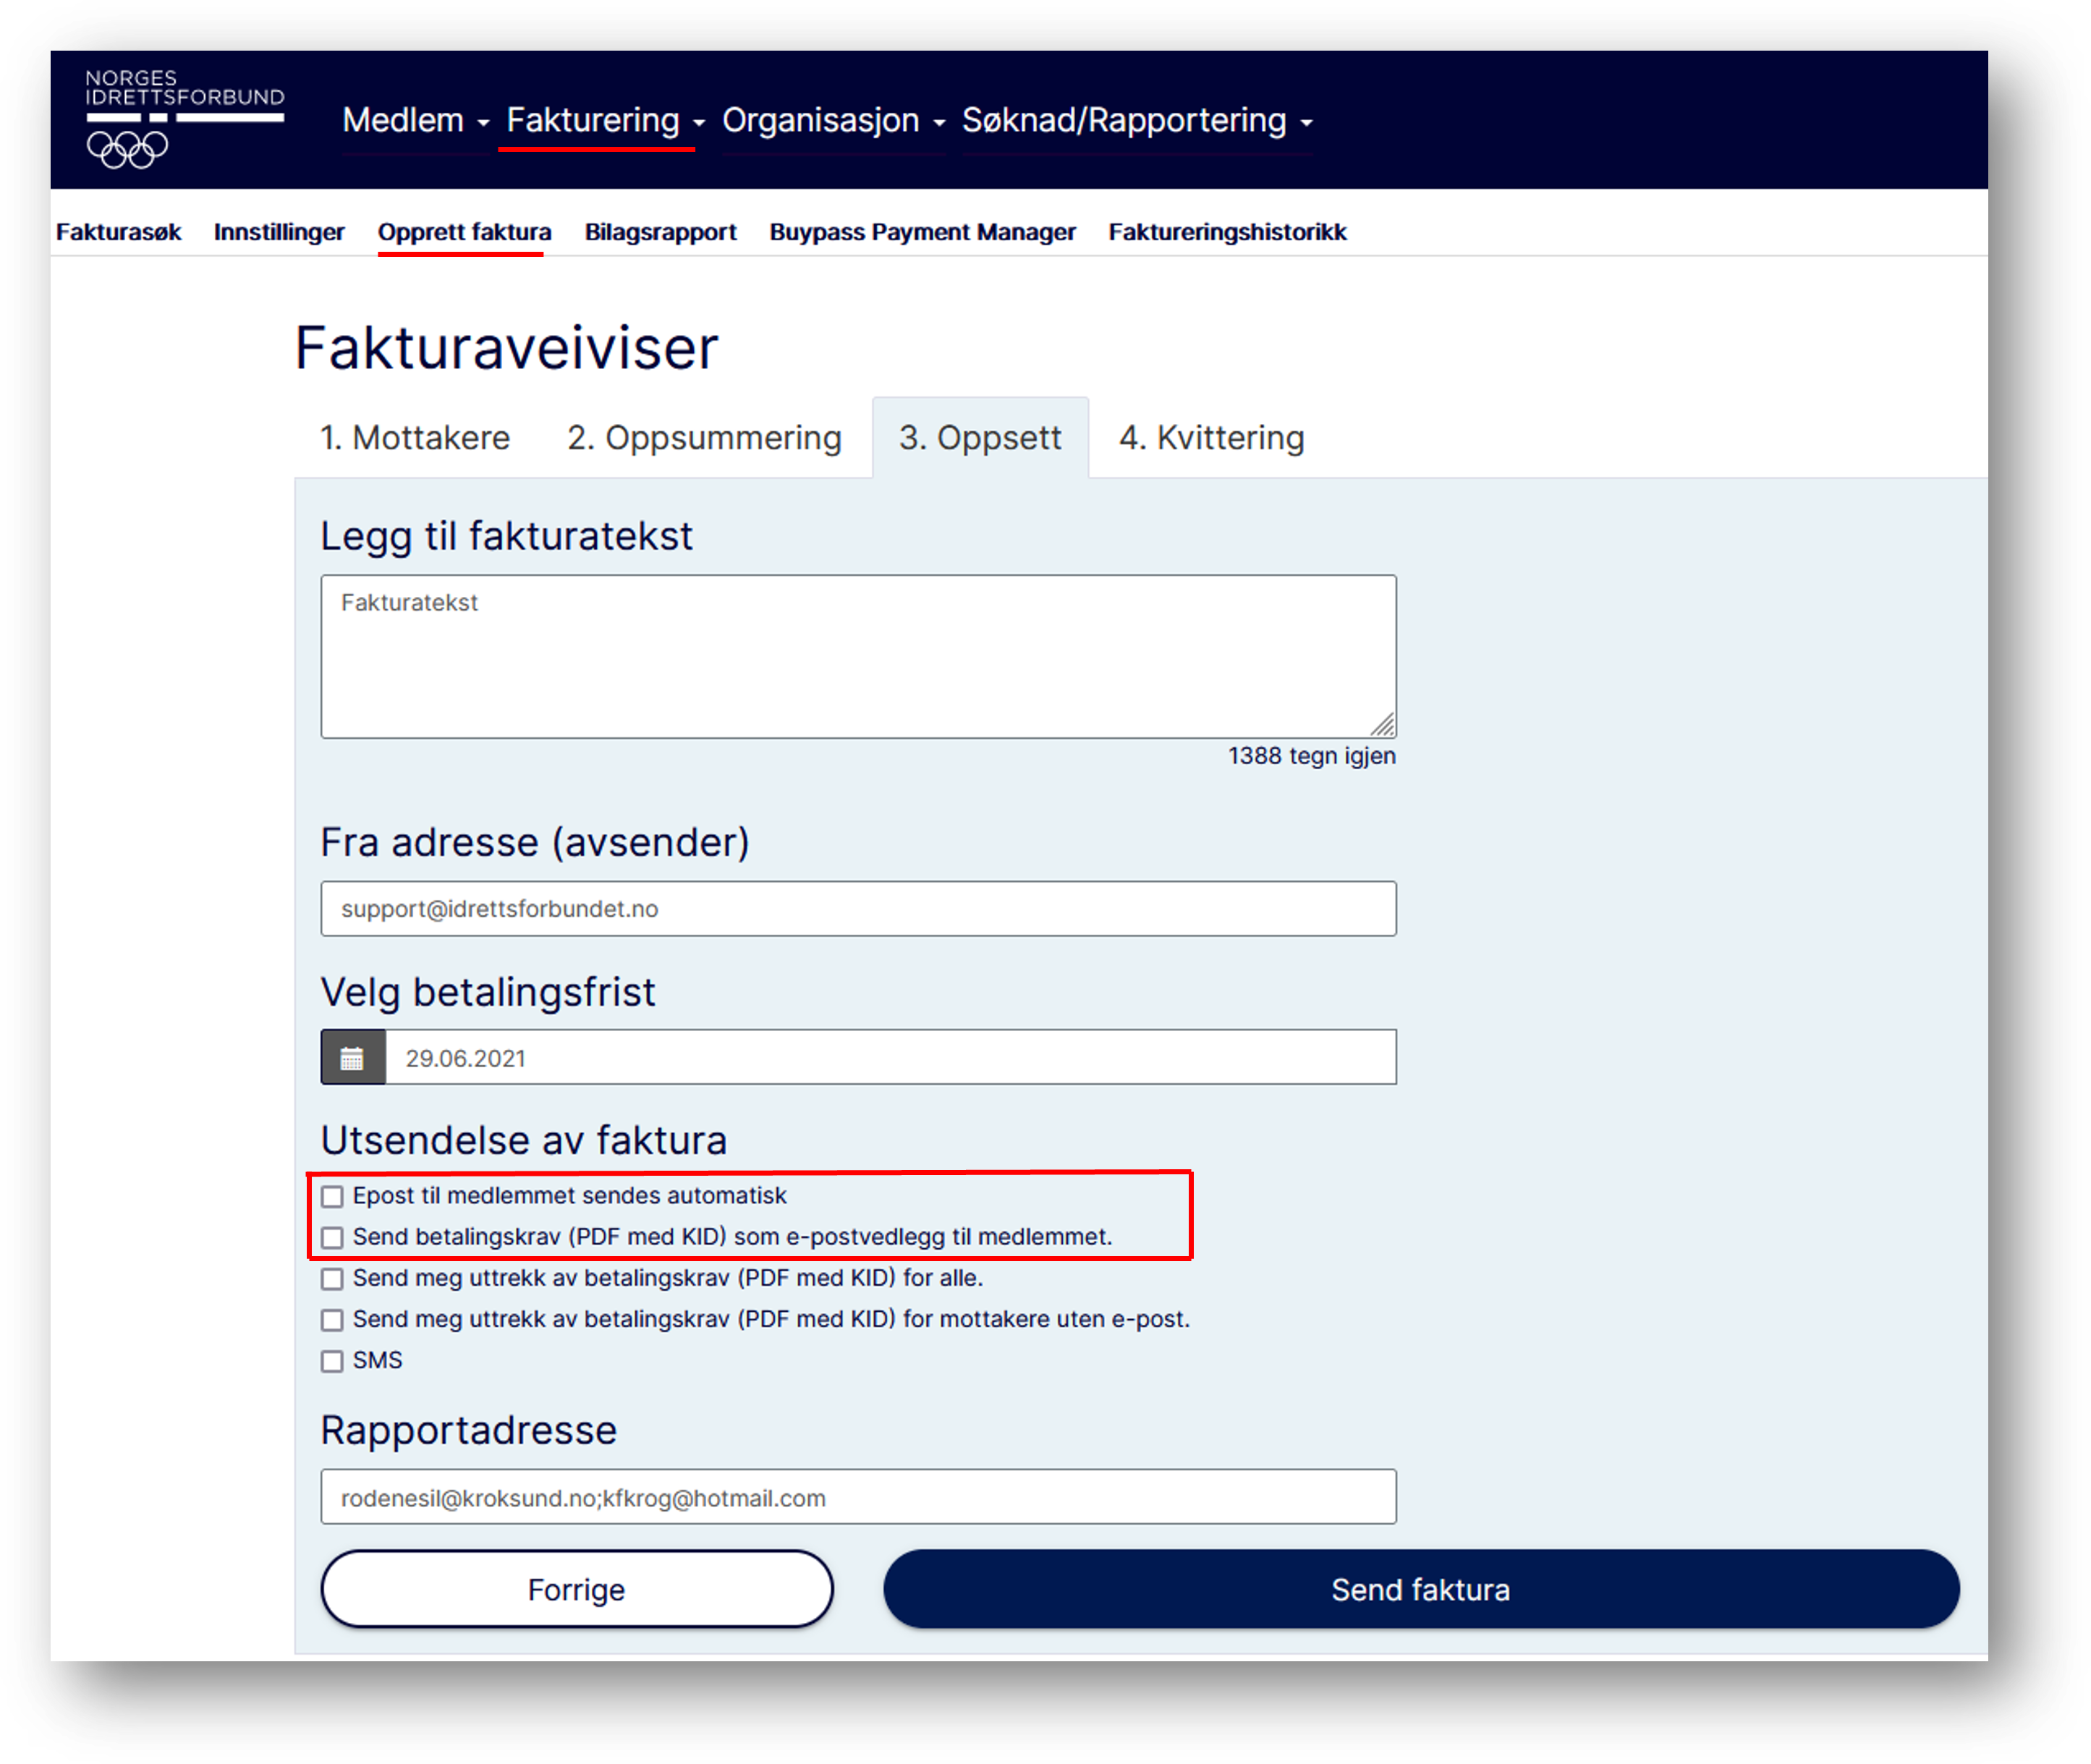2091x1764 pixels.
Task: Click the 'Rapportadresse' heading
Action: 469,1431
